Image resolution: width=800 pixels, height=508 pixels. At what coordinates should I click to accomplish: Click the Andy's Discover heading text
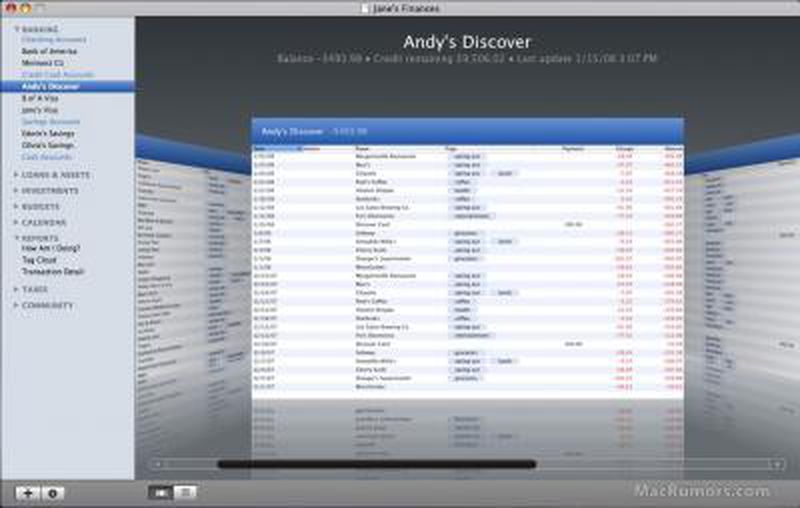pos(467,42)
